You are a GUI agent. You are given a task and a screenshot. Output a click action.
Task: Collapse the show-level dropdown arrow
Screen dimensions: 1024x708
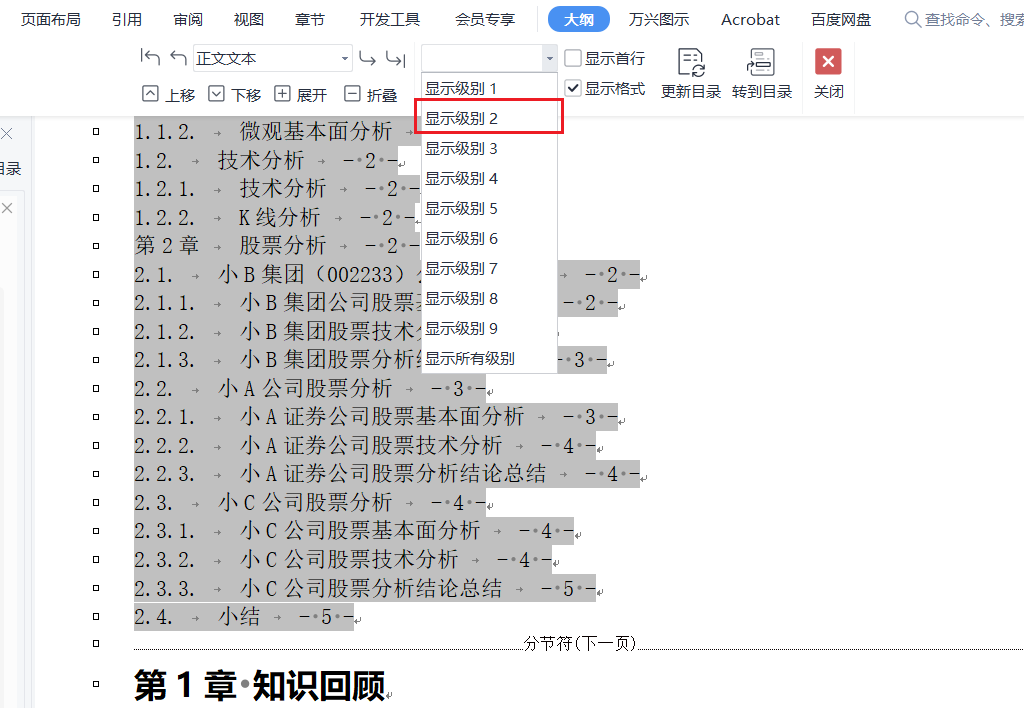click(548, 58)
